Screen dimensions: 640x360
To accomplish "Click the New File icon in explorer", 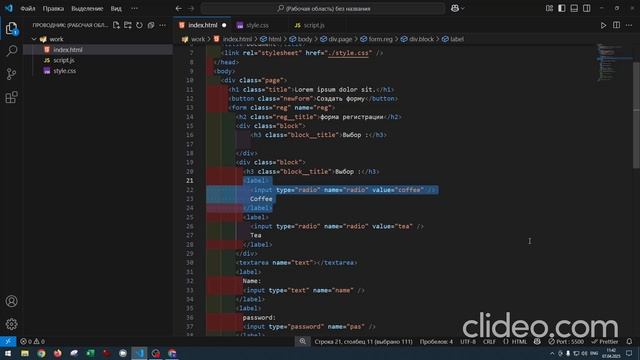I will point(116,25).
